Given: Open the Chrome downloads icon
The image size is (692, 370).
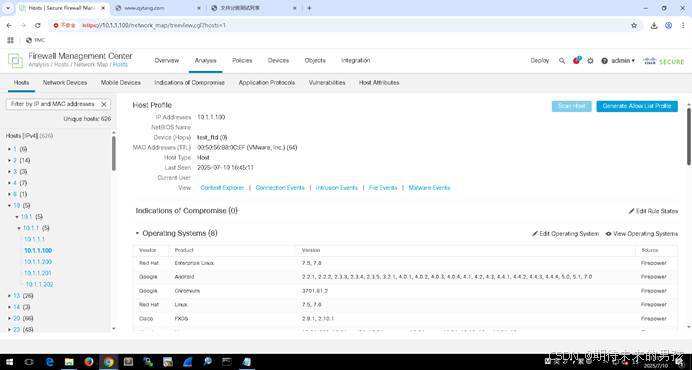Looking at the screenshot, I should click(654, 26).
